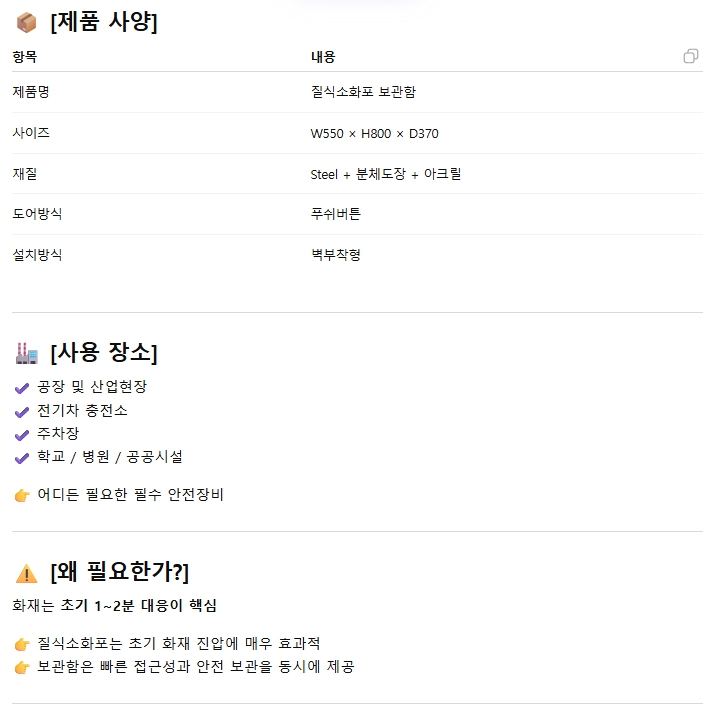Screen dimensions: 717x713
Task: Click the factory emoji beside 사용 장소
Action: (27, 353)
